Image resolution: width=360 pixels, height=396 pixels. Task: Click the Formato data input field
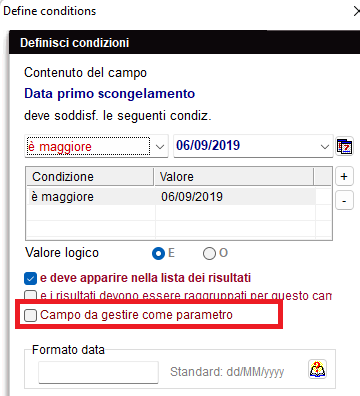(98, 372)
